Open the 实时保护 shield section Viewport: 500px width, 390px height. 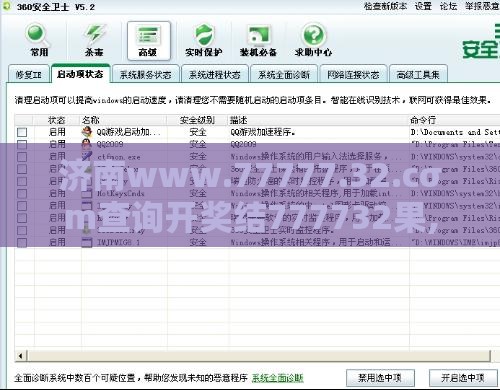point(204,40)
